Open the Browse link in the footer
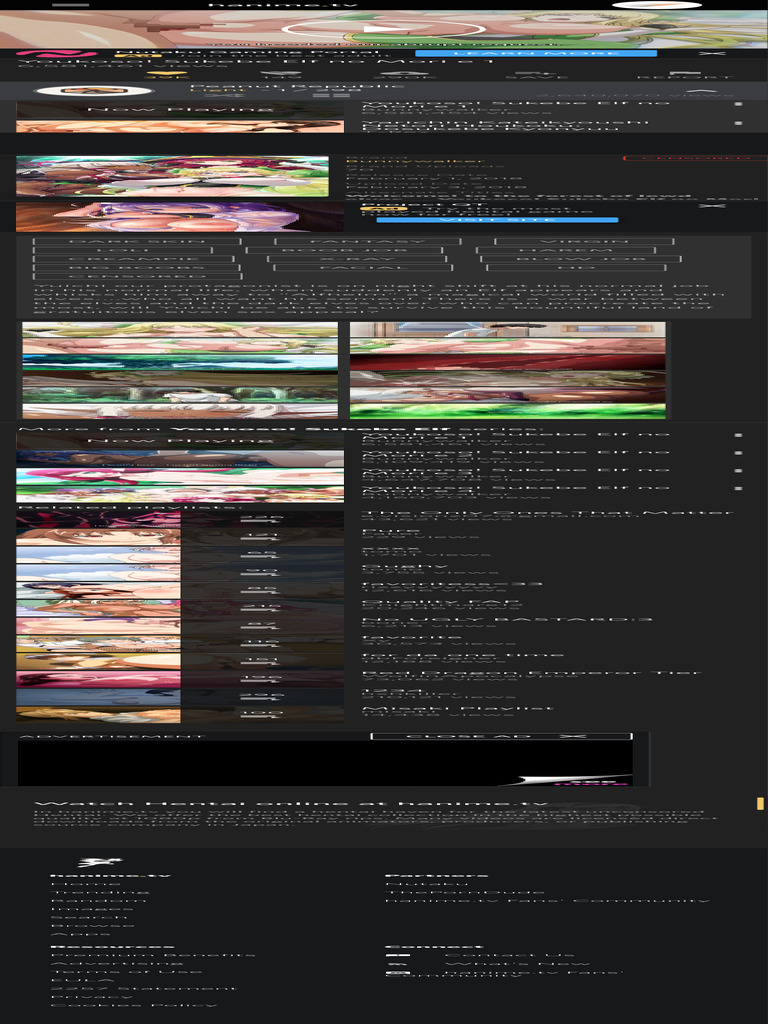 click(92, 925)
